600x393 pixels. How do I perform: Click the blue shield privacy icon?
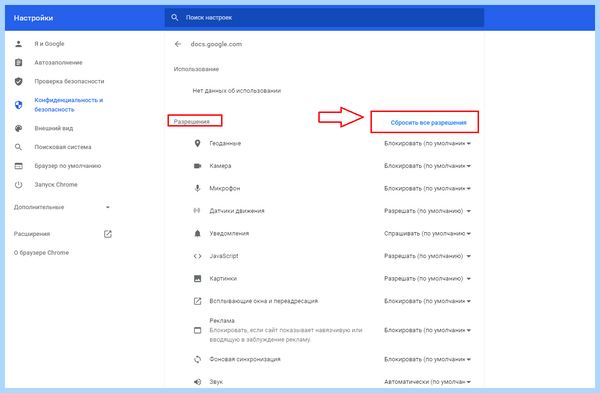tap(18, 105)
